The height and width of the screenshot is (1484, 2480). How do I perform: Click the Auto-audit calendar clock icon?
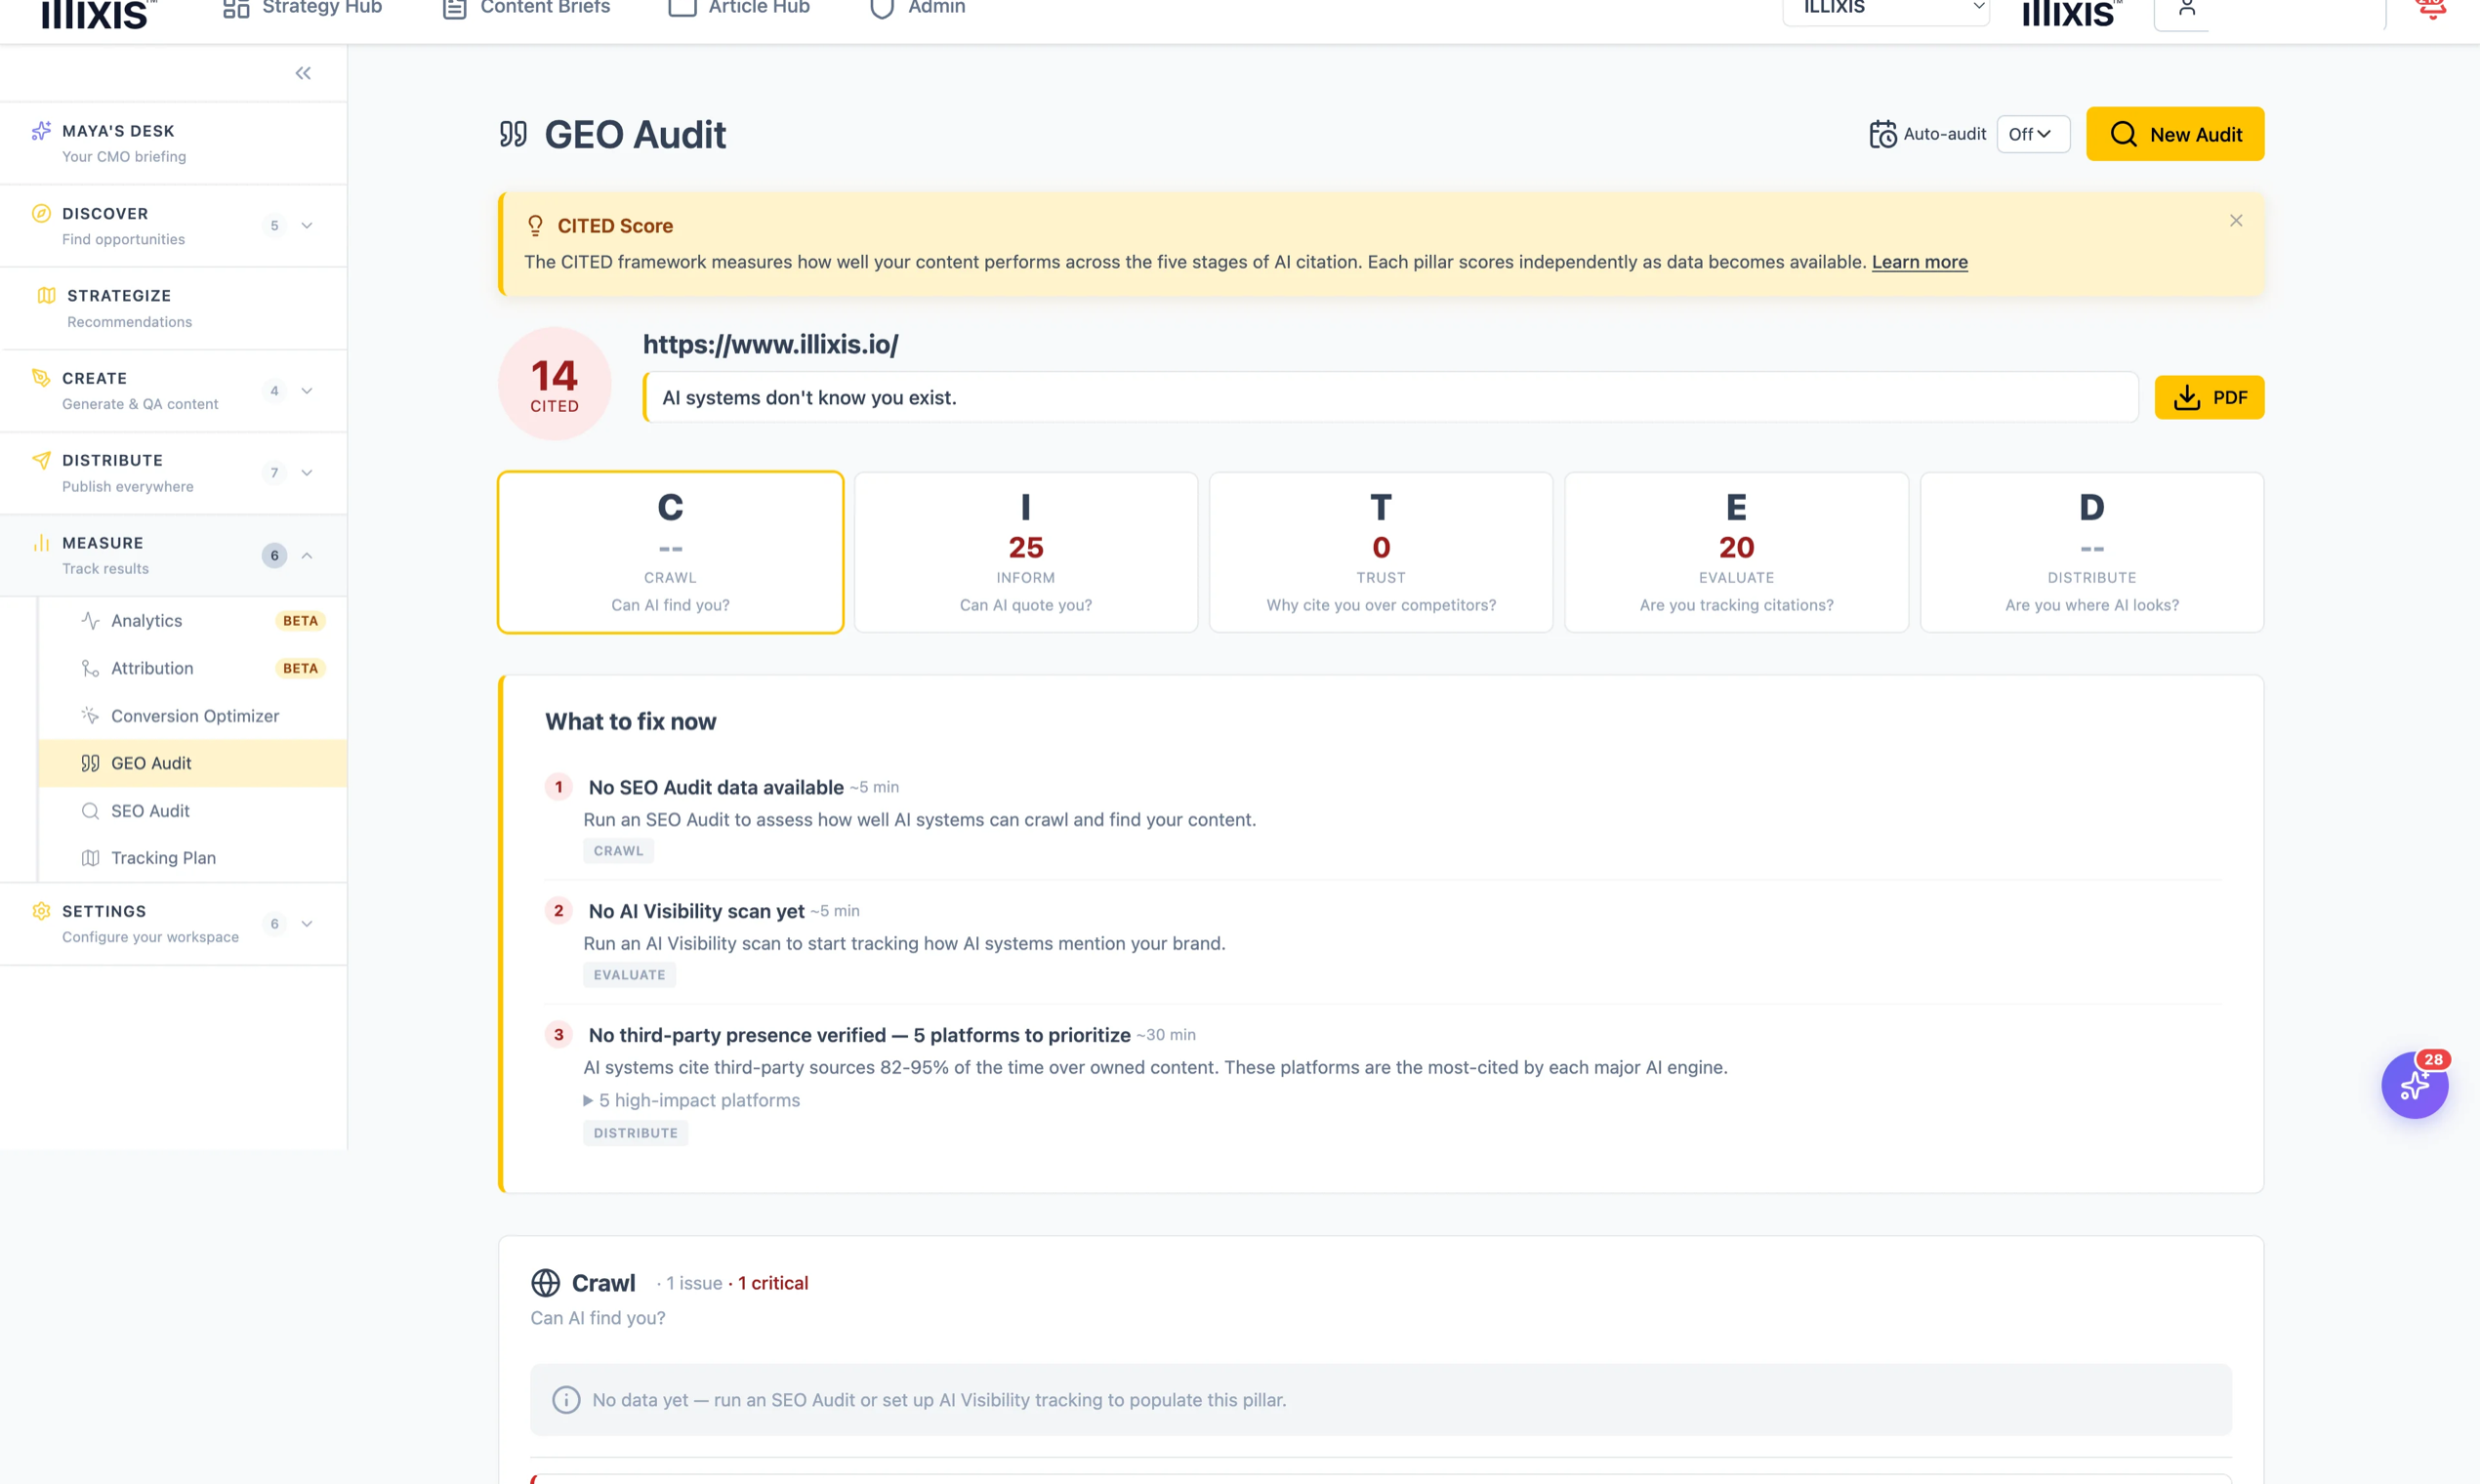click(1883, 134)
